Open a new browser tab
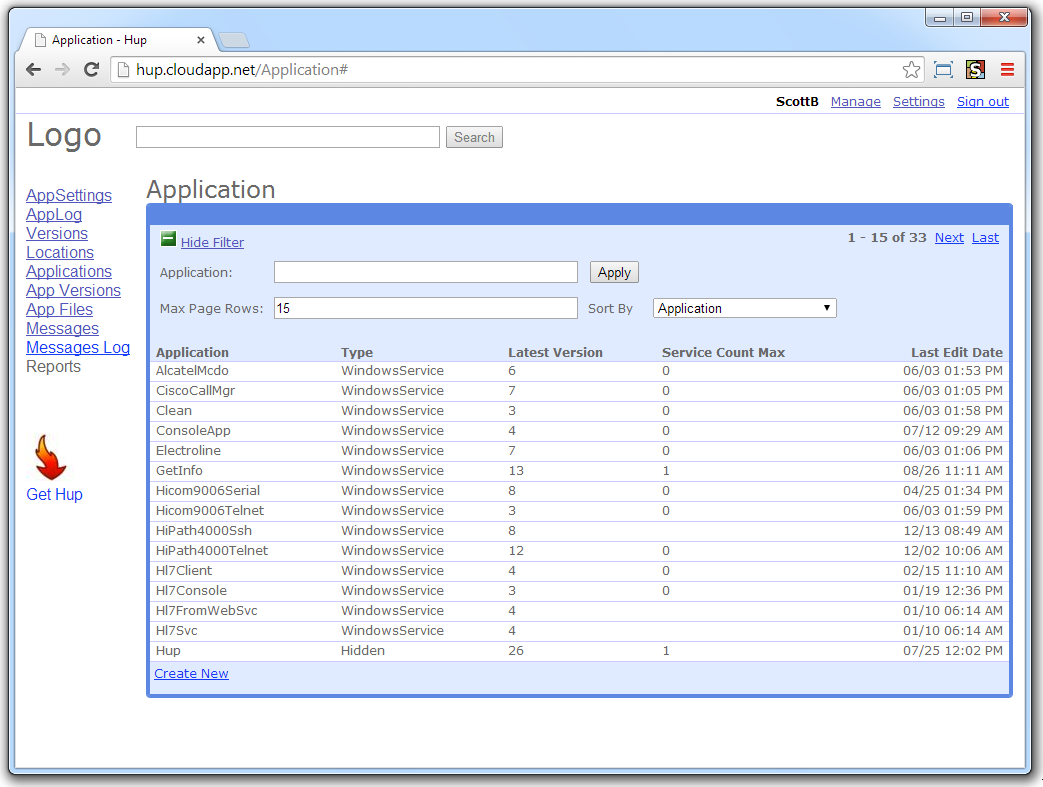The width and height of the screenshot is (1043, 787). pyautogui.click(x=234, y=41)
